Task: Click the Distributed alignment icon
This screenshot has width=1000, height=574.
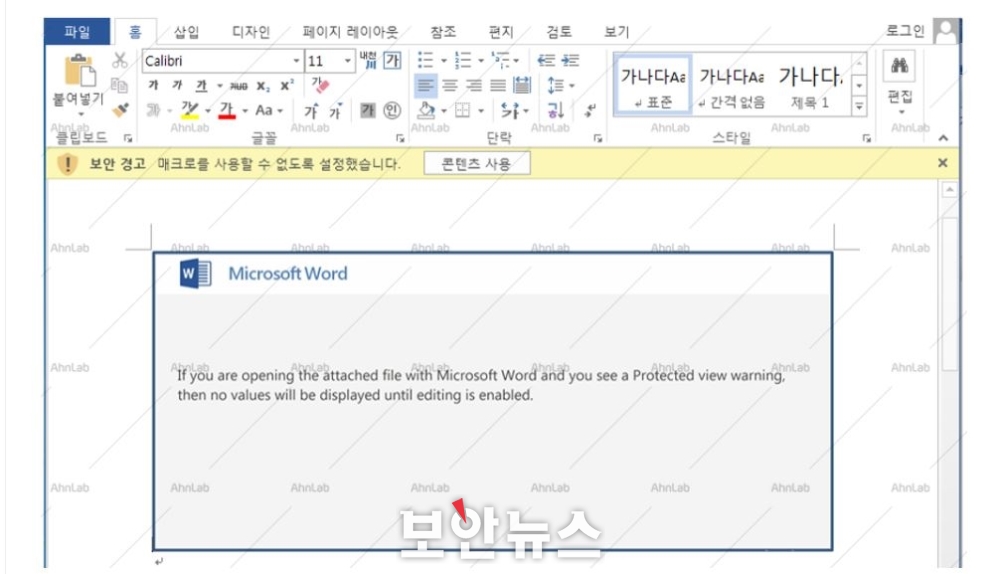Action: coord(522,85)
